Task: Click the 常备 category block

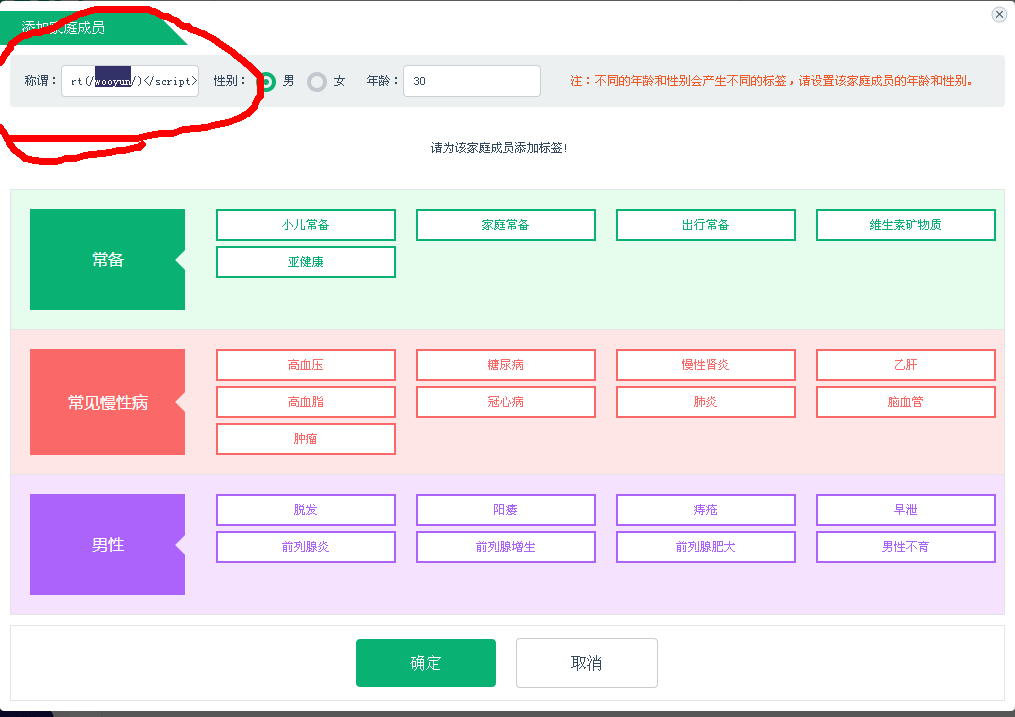Action: [x=107, y=259]
